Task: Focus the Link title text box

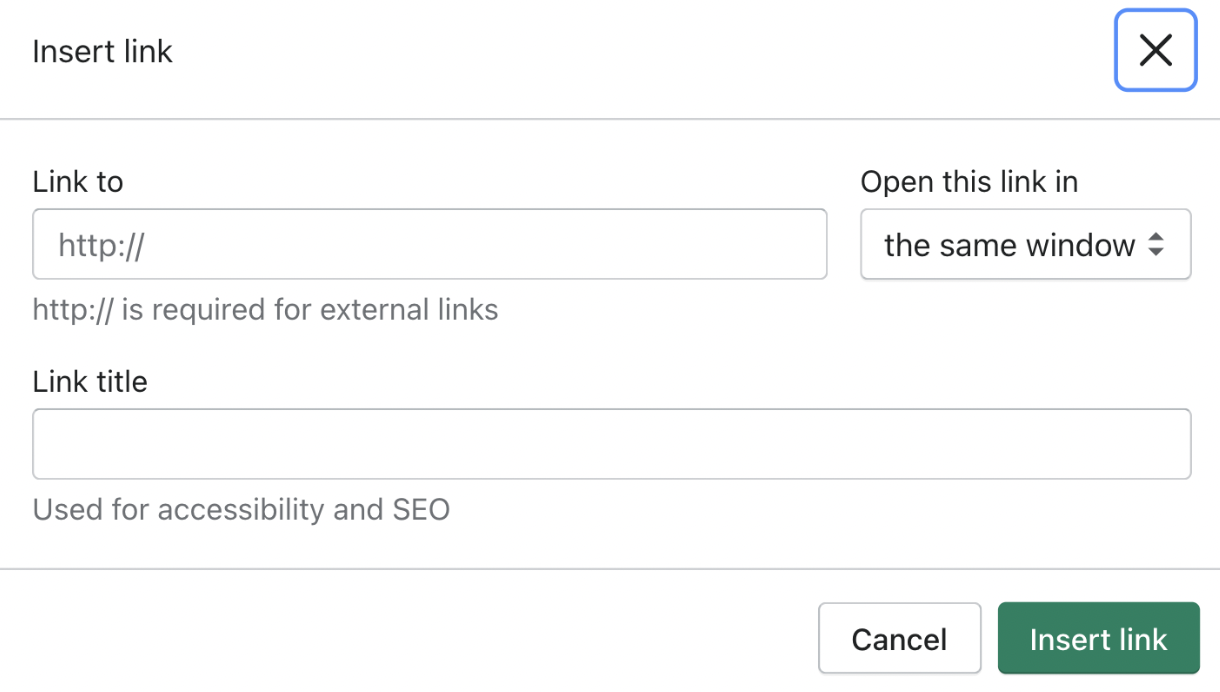Action: (x=611, y=444)
